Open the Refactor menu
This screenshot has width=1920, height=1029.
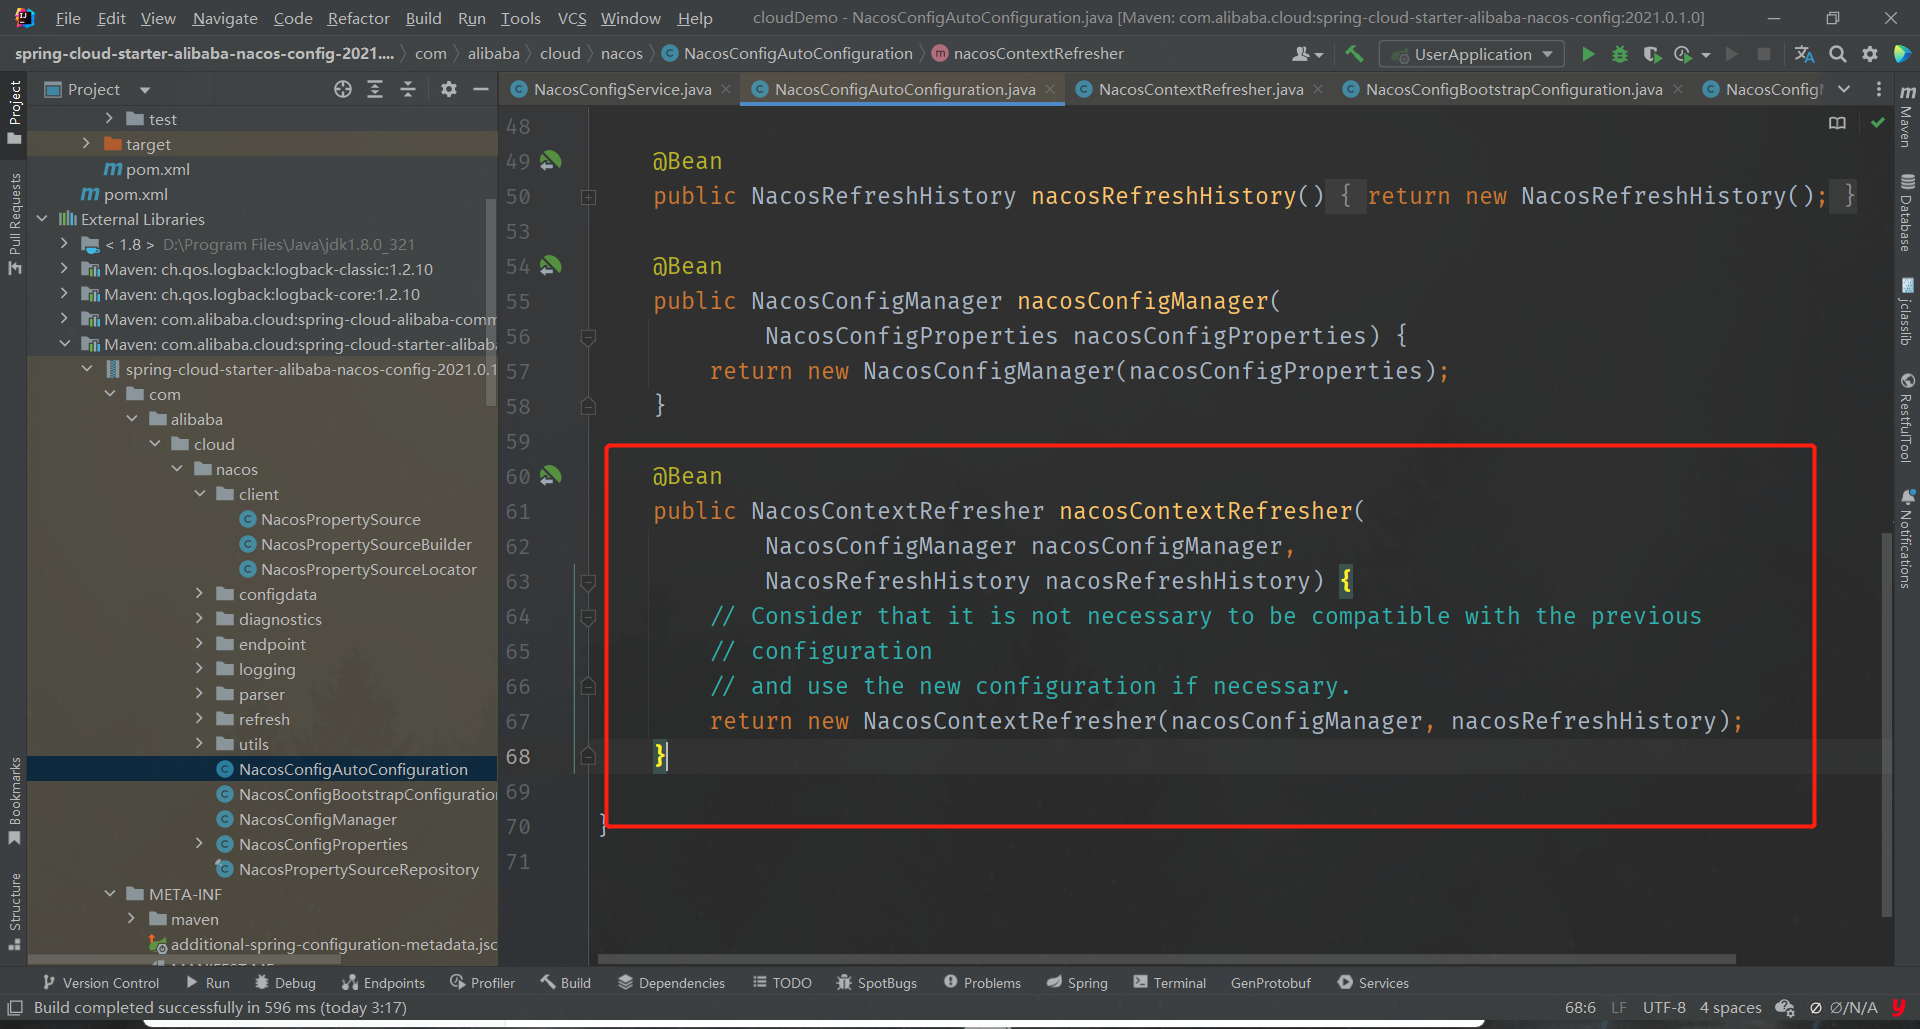358,18
